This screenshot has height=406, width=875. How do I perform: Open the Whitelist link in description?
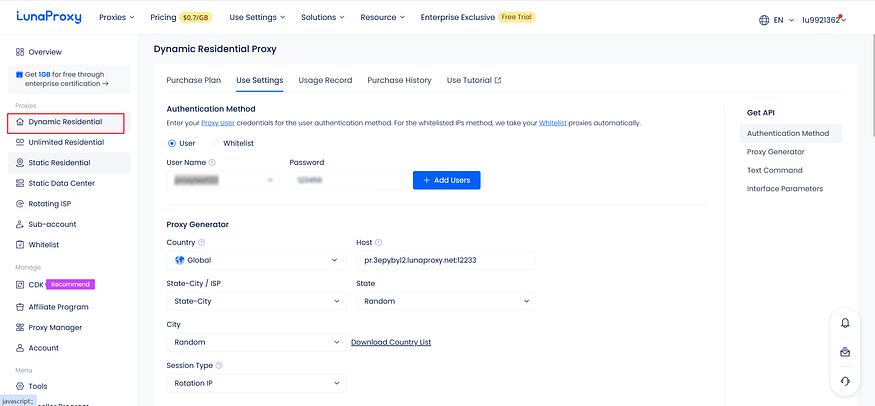tap(553, 123)
